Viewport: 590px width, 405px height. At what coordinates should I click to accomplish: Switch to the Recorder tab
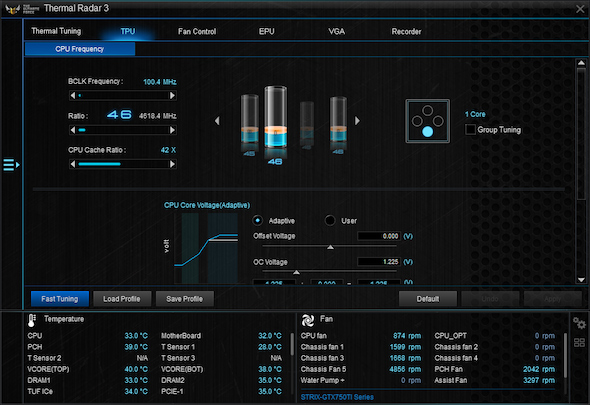[406, 32]
